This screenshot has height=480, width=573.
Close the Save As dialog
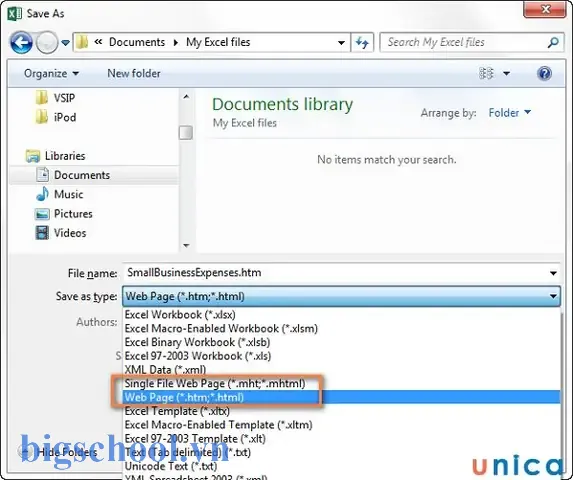pyautogui.click(x=545, y=9)
